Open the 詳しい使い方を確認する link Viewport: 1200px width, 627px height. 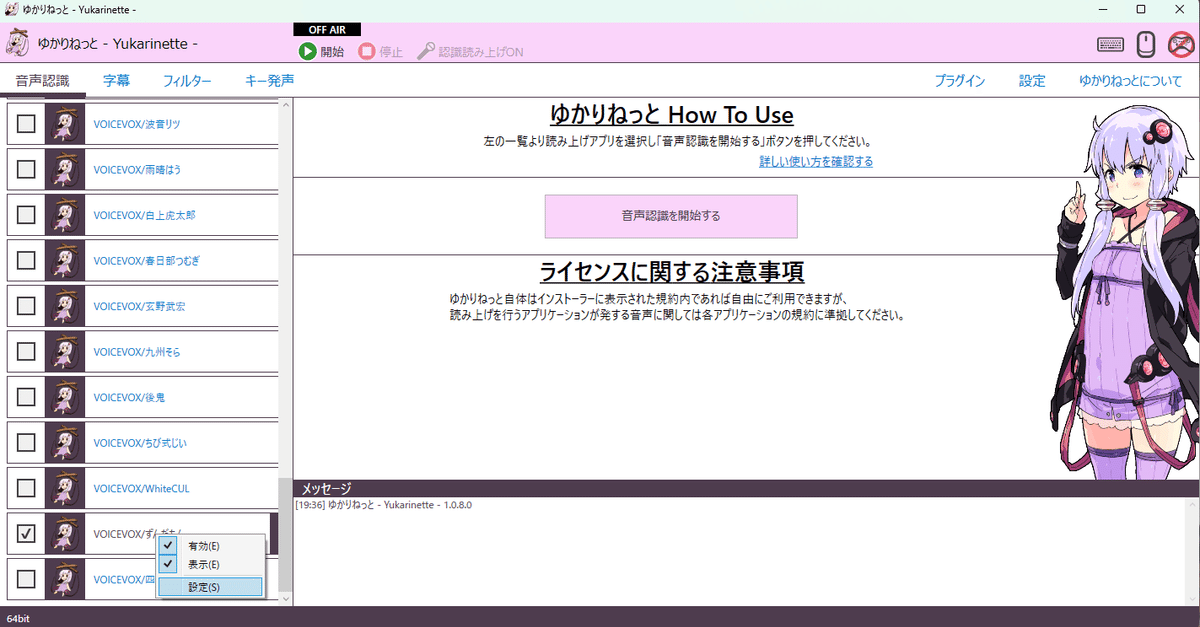click(816, 161)
